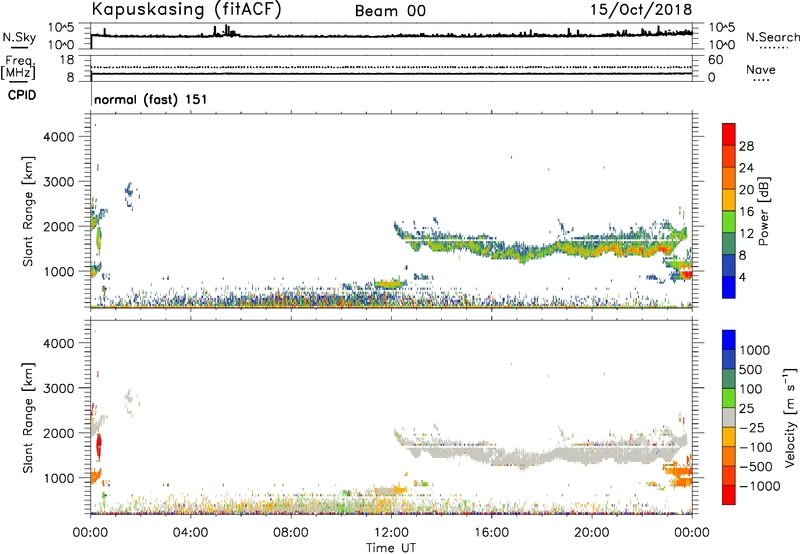Screen dimensions: 800x554
Task: Click velocity colorbar tick label '-1000'
Action: tap(759, 486)
